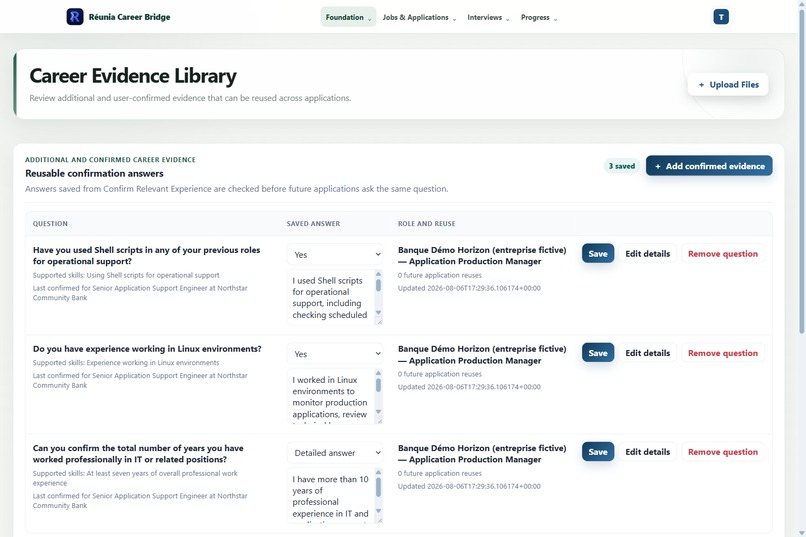Click 'Supported skills: Using Shell scripts for operational support'
This screenshot has width=806, height=537.
[x=126, y=275]
